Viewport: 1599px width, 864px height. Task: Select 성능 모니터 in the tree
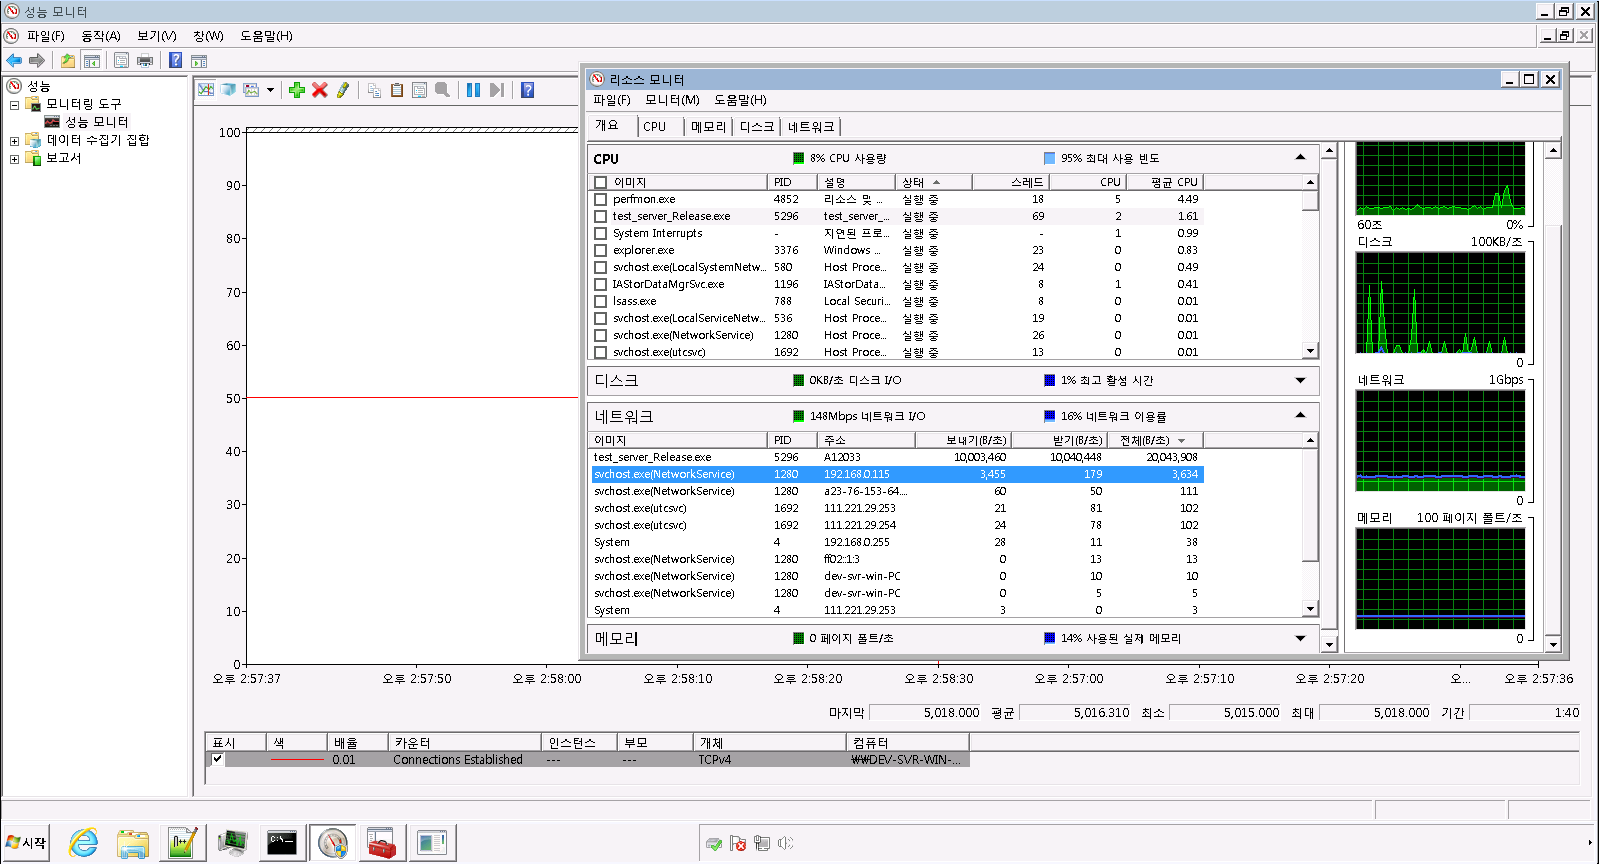point(96,122)
